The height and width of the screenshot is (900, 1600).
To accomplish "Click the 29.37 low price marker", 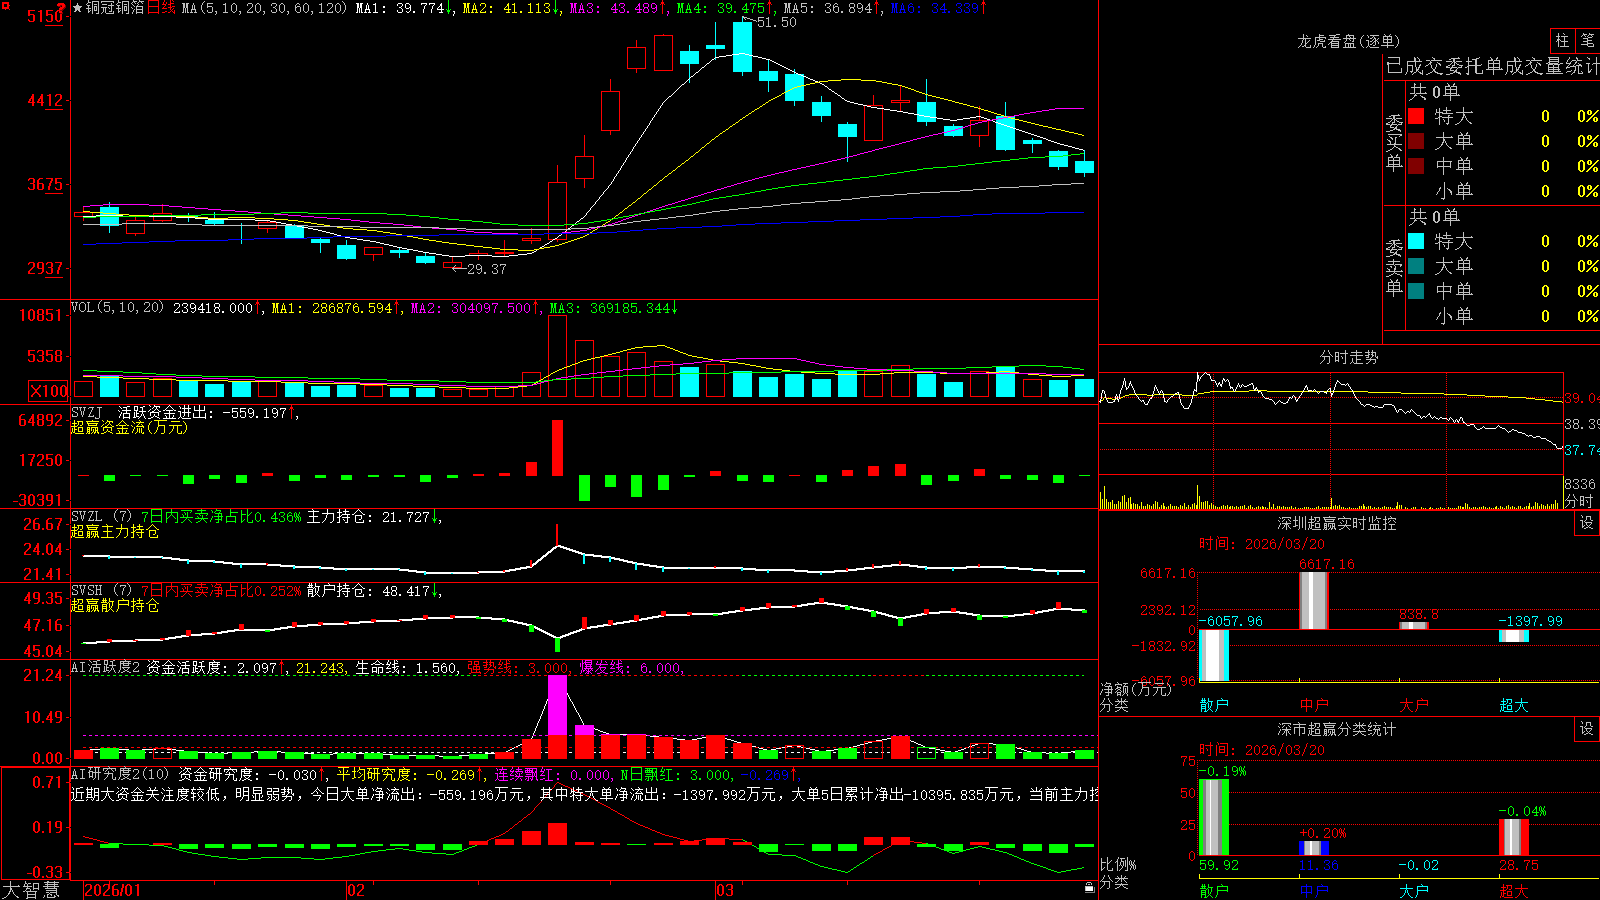I will [x=486, y=269].
